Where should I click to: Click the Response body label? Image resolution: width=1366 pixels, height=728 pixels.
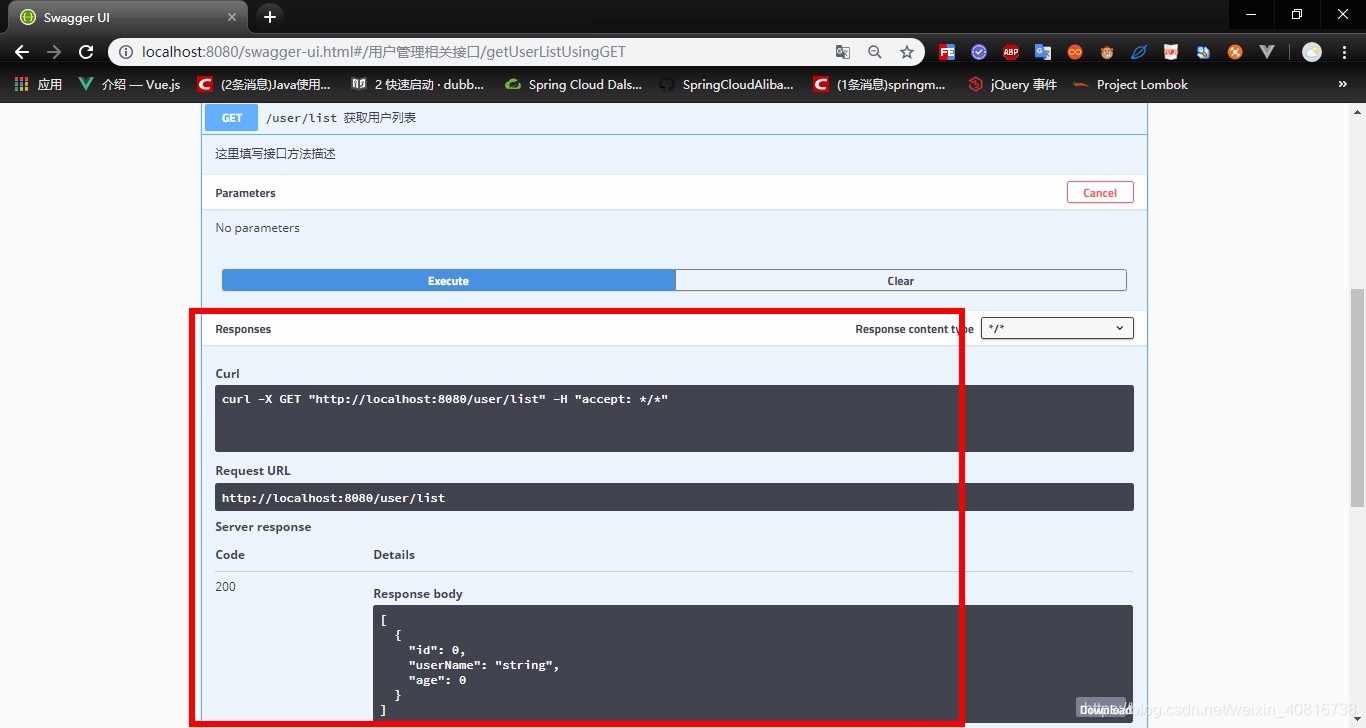418,594
